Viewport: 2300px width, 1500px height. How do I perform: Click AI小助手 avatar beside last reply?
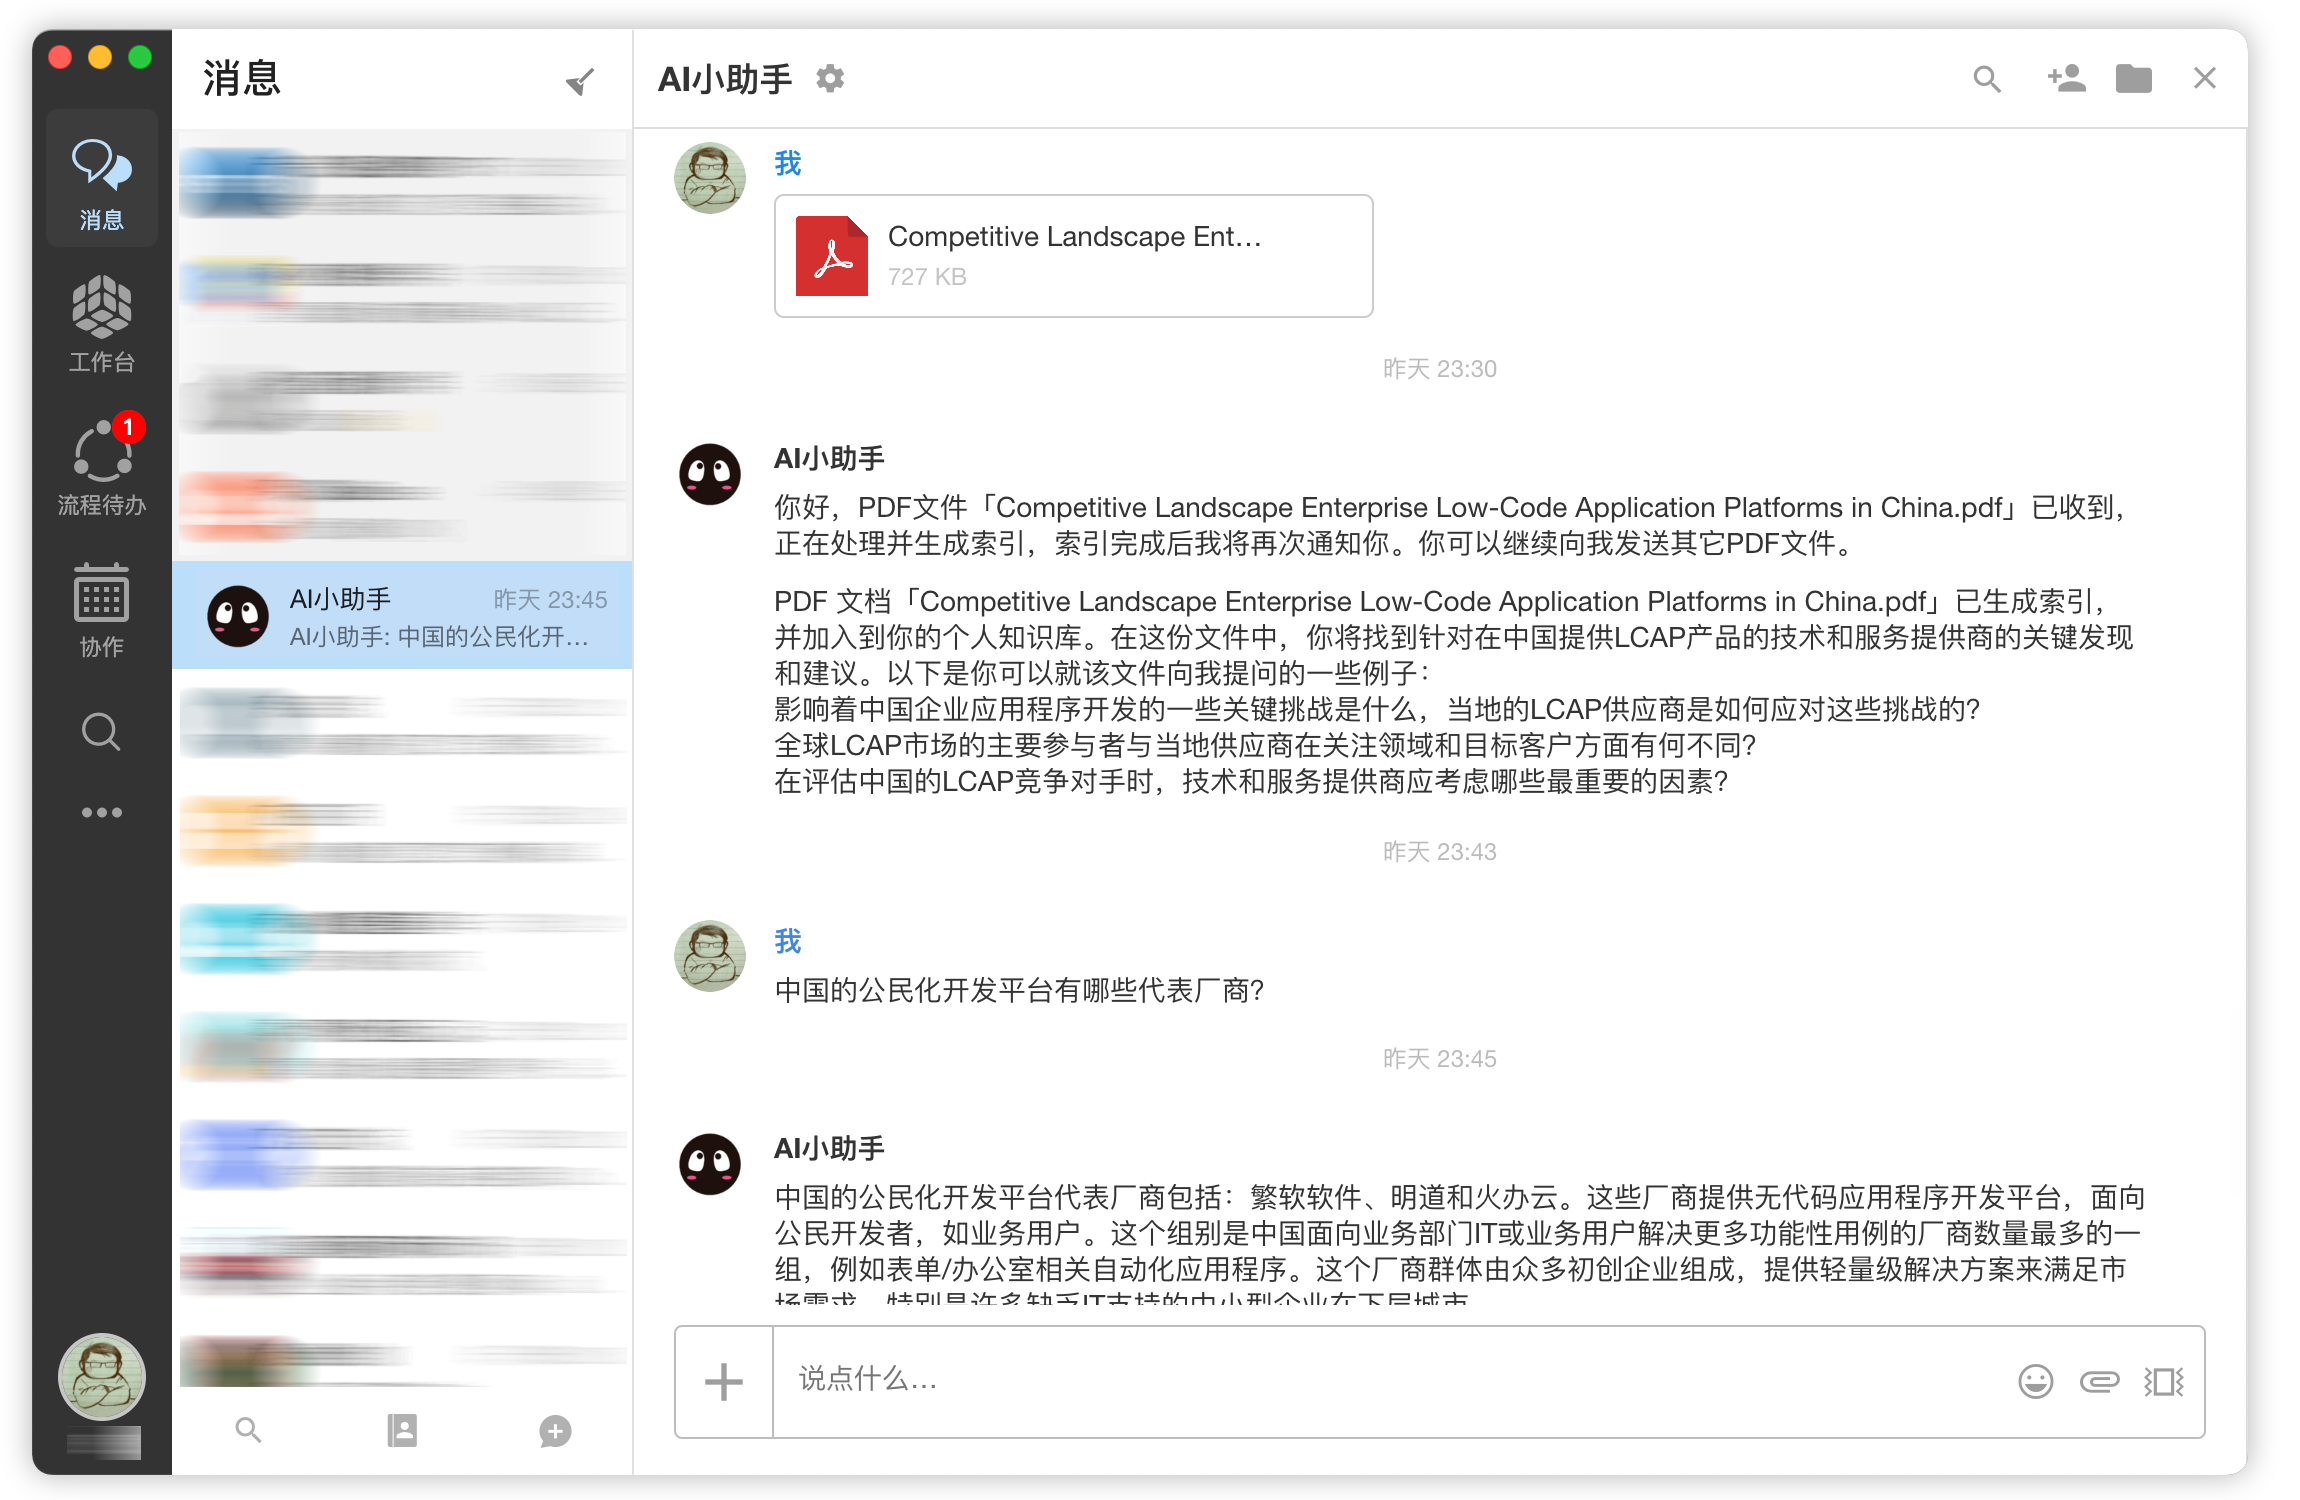pos(710,1164)
